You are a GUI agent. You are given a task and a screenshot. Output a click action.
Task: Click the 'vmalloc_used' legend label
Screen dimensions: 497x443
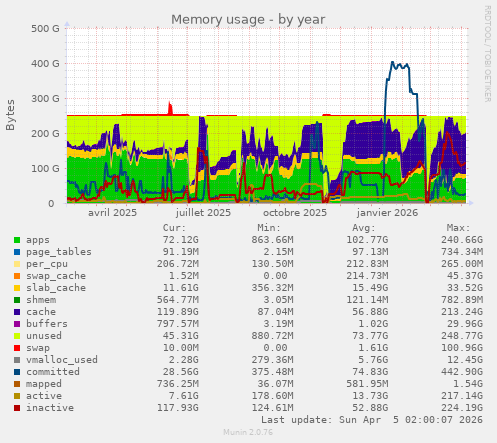pos(62,360)
